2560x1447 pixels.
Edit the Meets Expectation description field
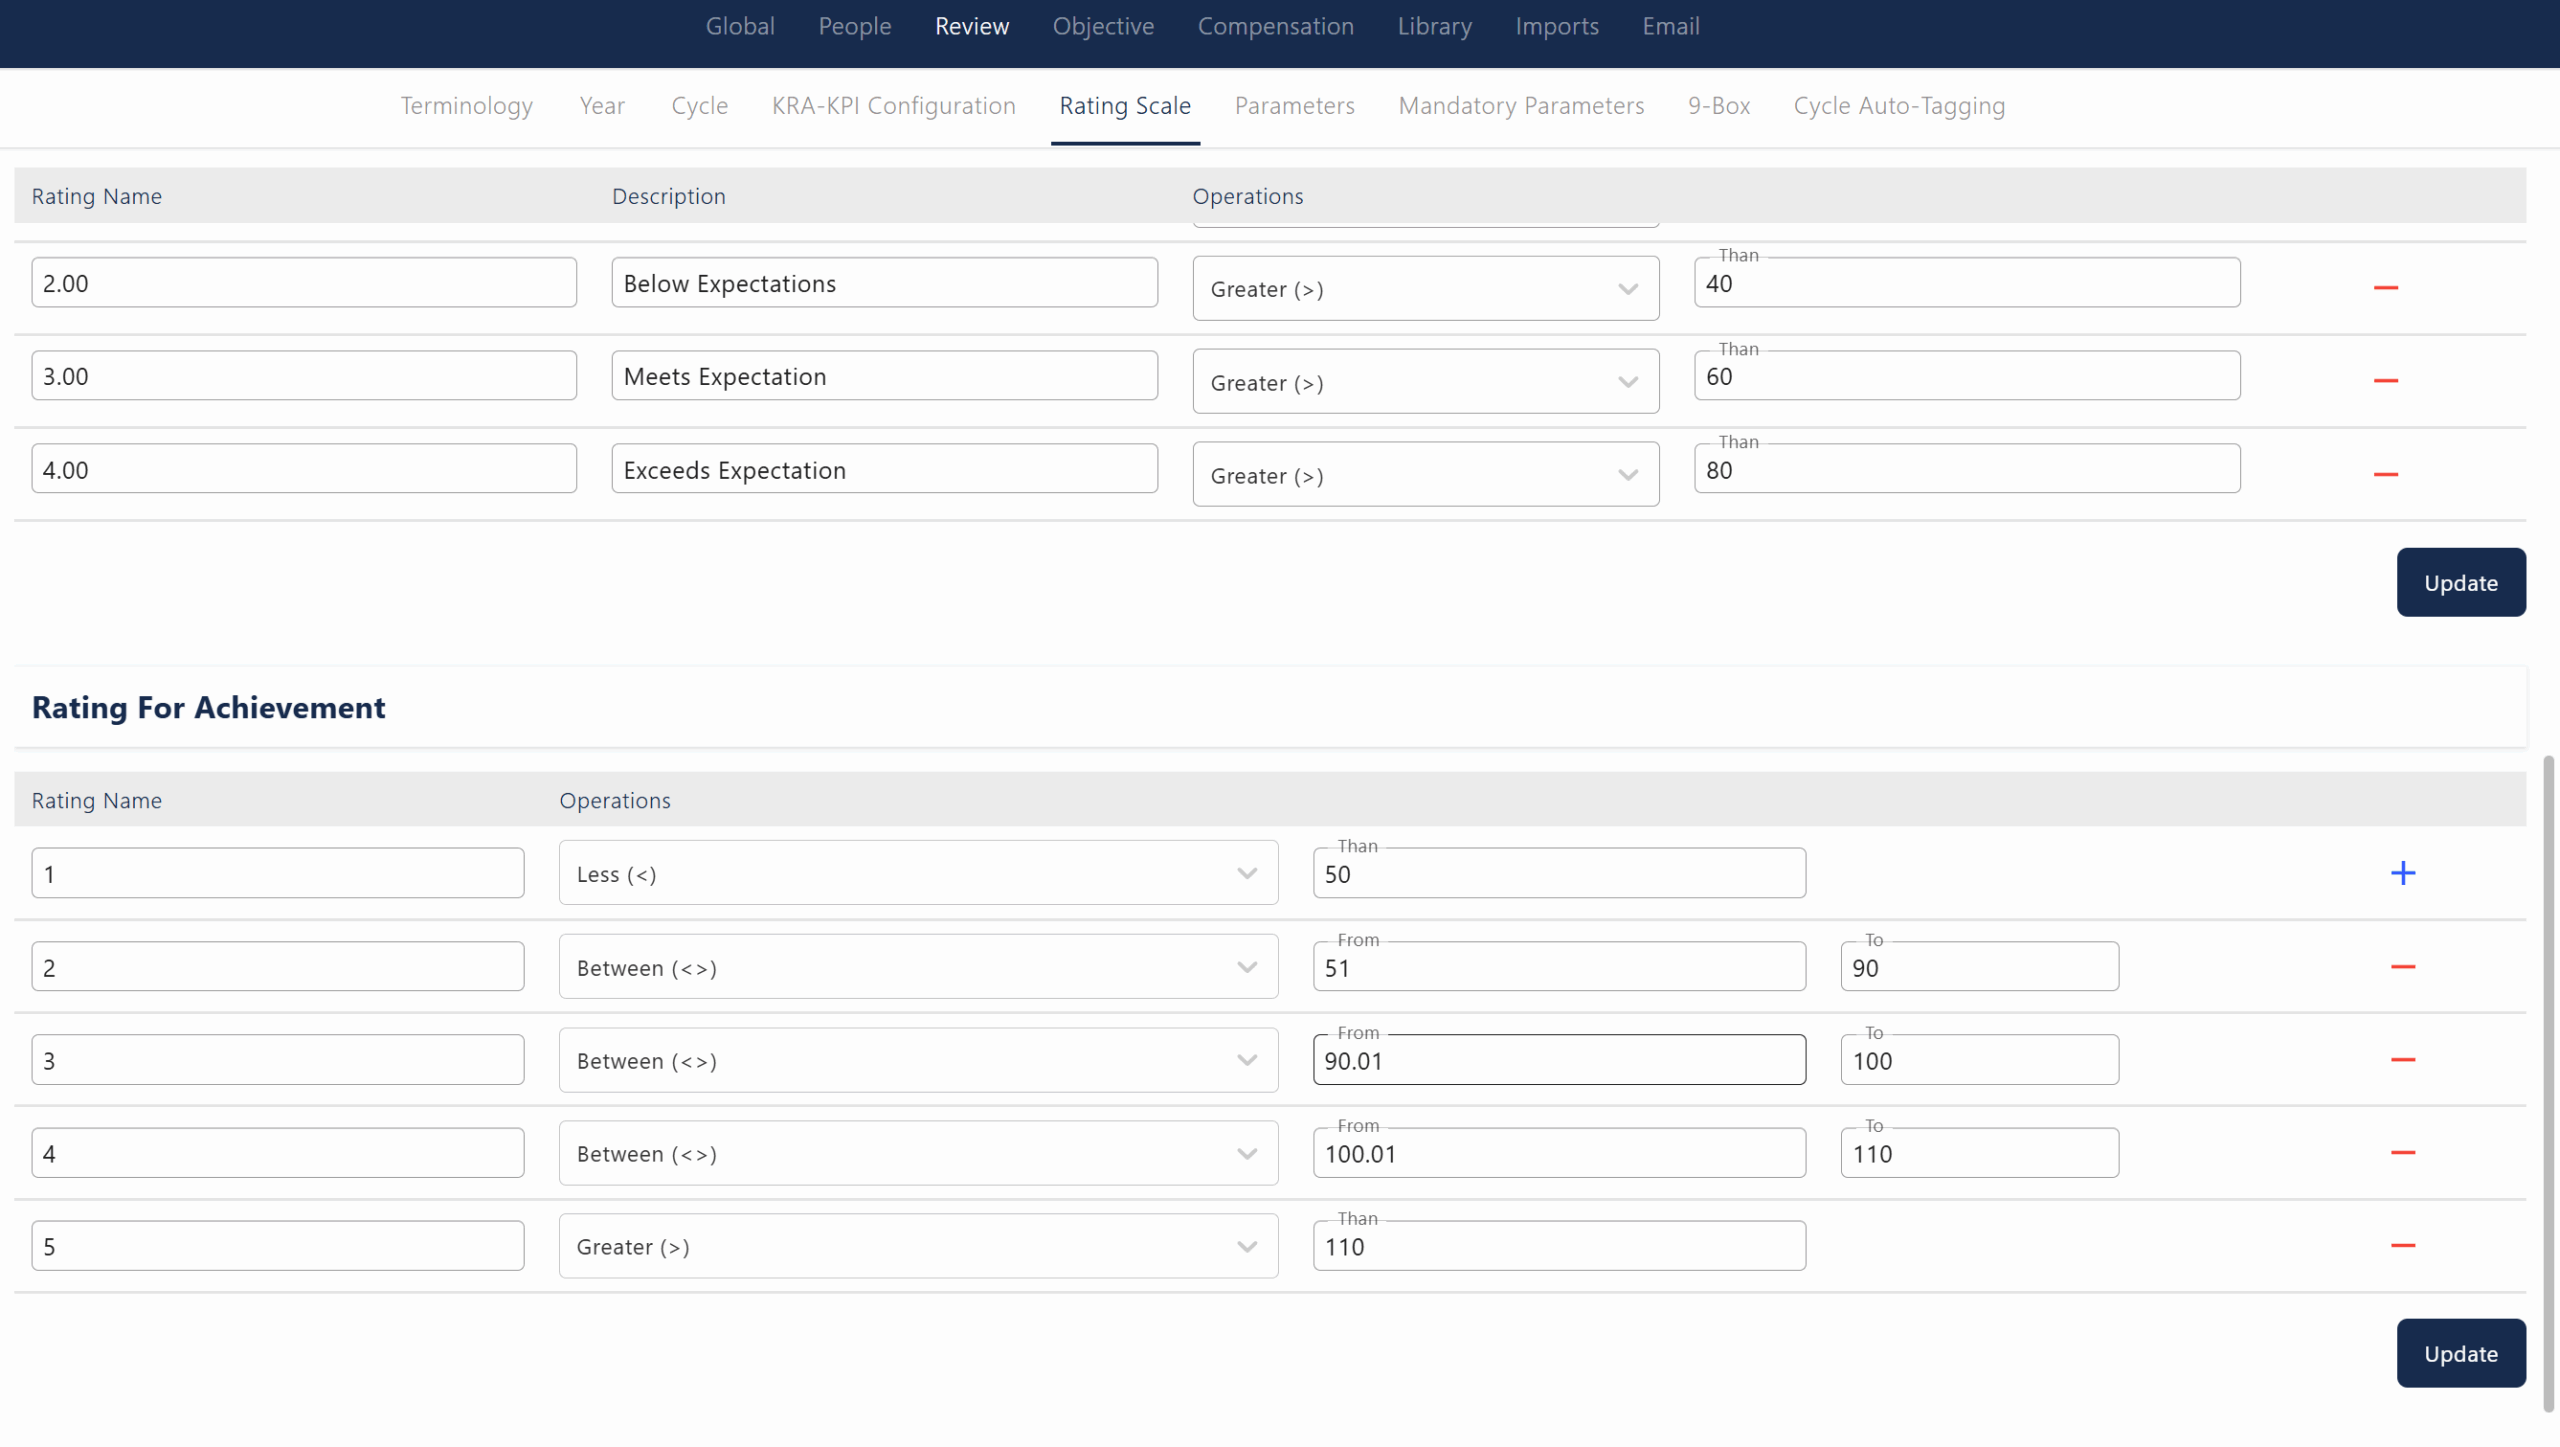click(885, 376)
